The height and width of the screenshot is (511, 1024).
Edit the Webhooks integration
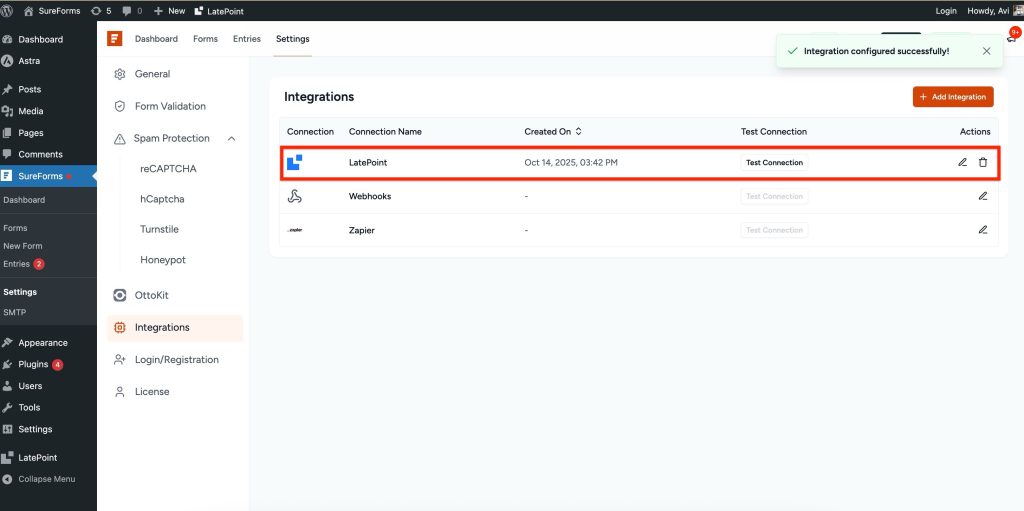(x=983, y=196)
